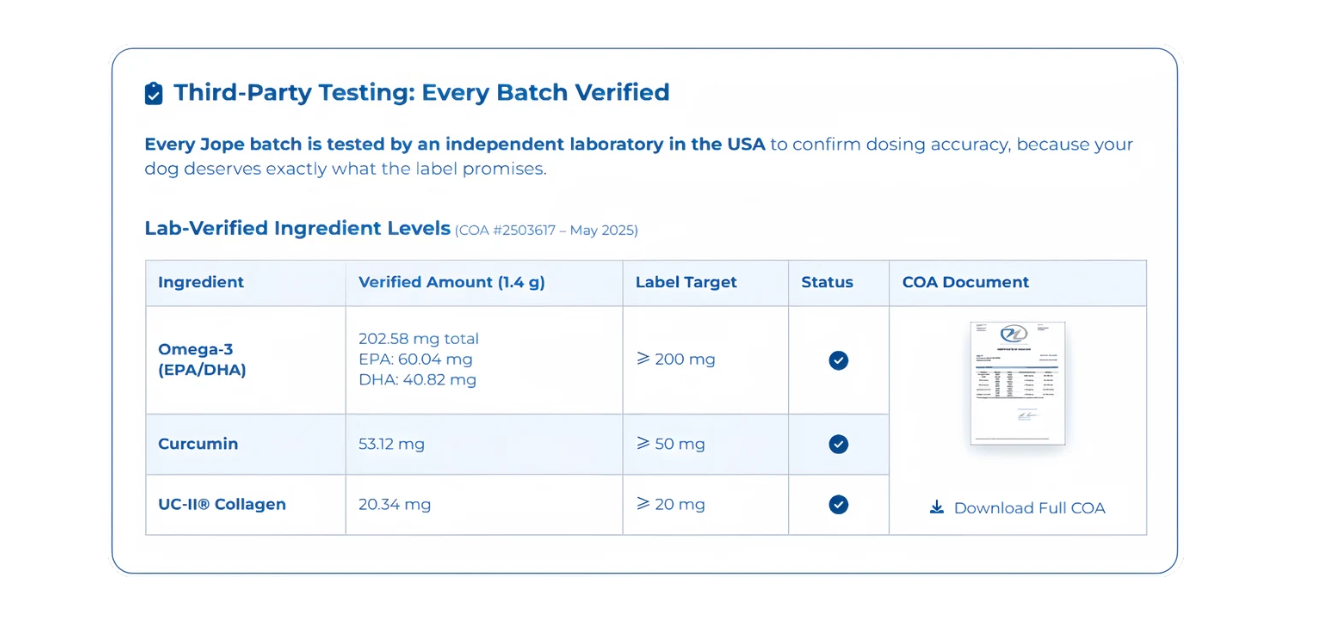Click the 53.12 mg value
This screenshot has height=626, width=1319.
[391, 444]
